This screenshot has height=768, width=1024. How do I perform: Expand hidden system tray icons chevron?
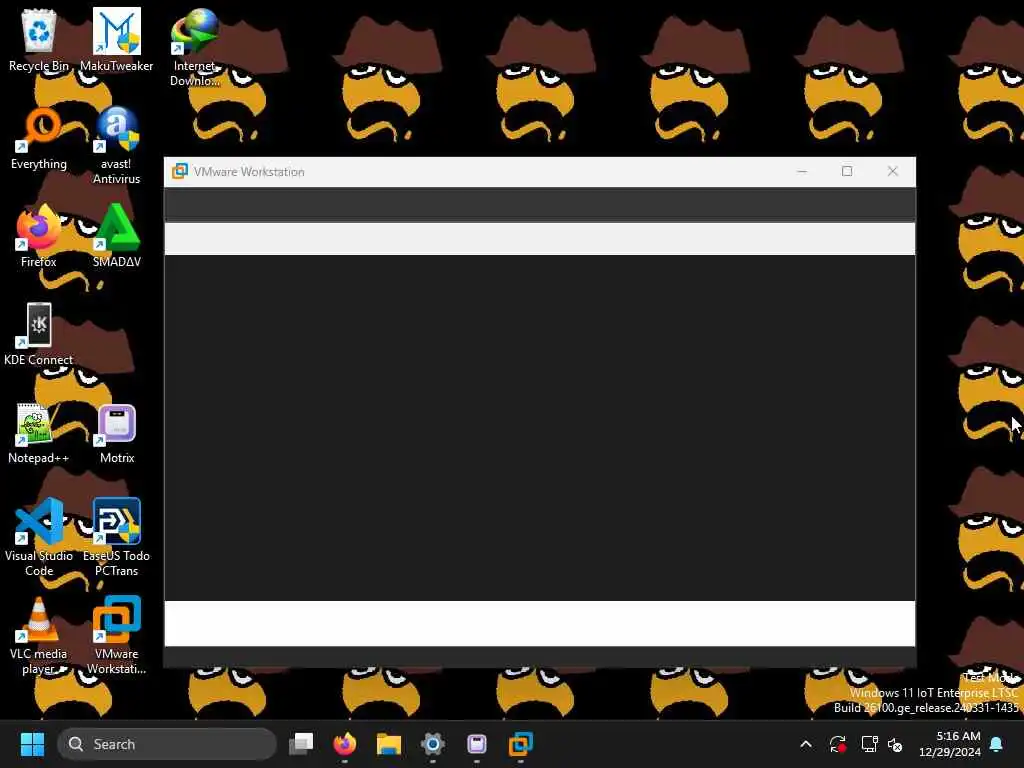pyautogui.click(x=806, y=744)
